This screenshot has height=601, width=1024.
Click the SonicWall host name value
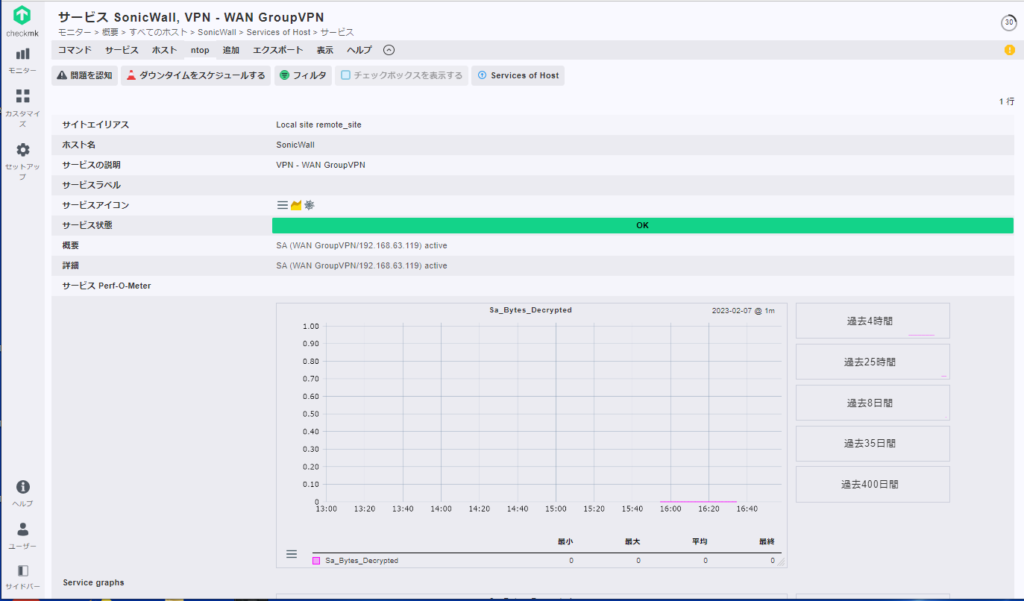click(x=295, y=145)
